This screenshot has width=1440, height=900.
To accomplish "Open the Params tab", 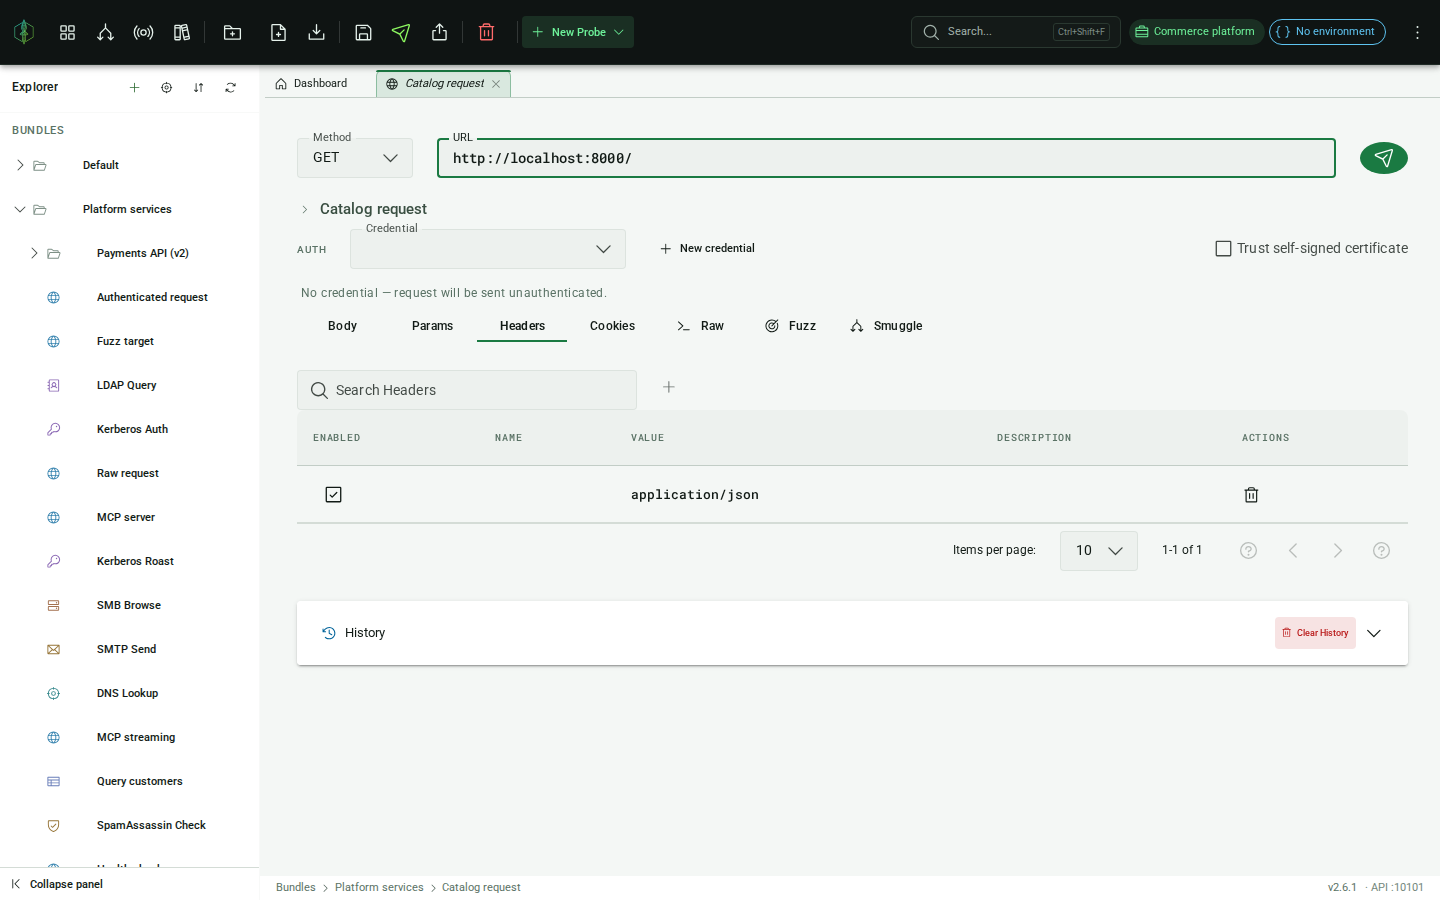I will [x=432, y=326].
